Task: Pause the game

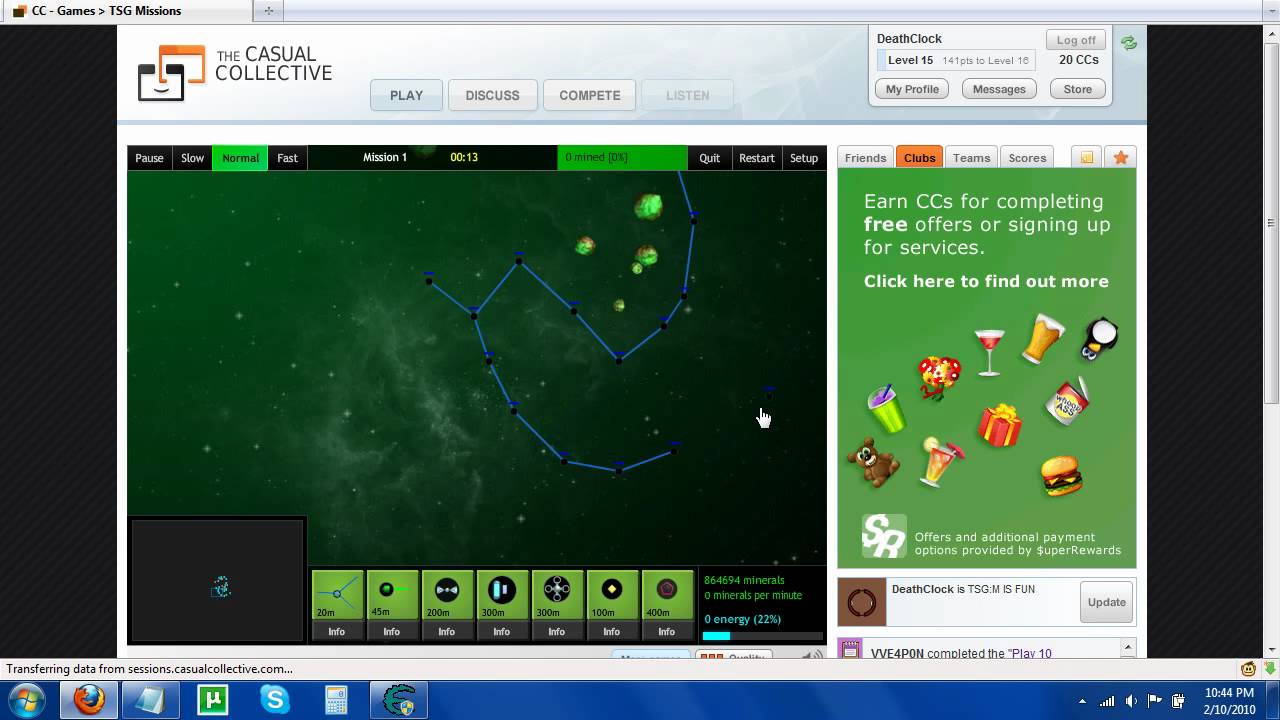Action: (x=149, y=158)
